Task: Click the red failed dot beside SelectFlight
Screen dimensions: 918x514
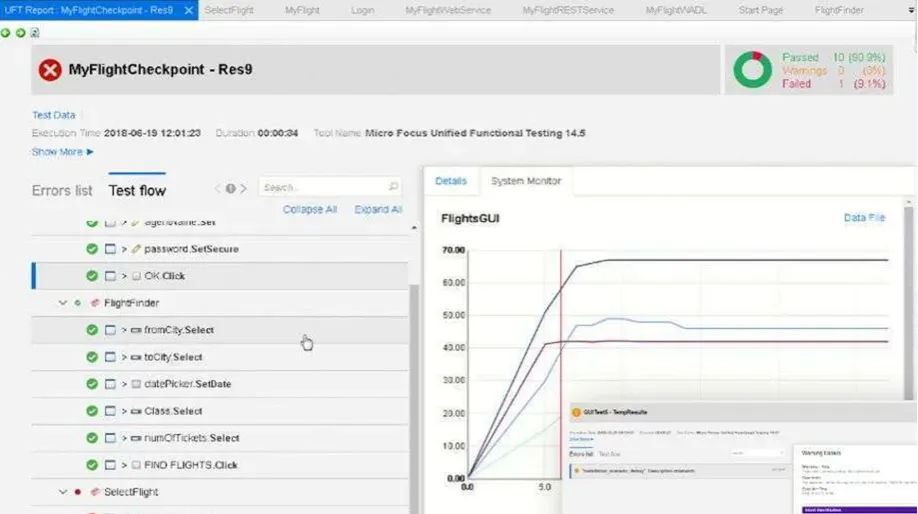Action: coord(77,492)
